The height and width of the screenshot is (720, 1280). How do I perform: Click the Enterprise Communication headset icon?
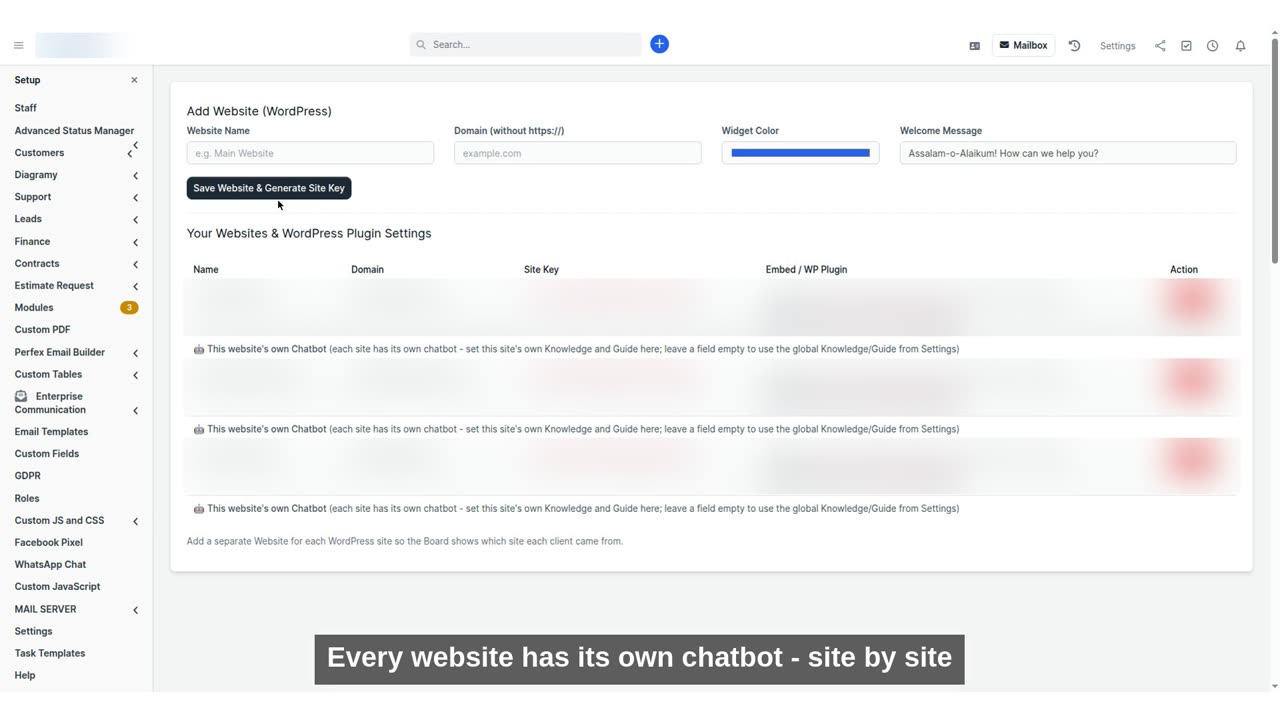click(21, 396)
